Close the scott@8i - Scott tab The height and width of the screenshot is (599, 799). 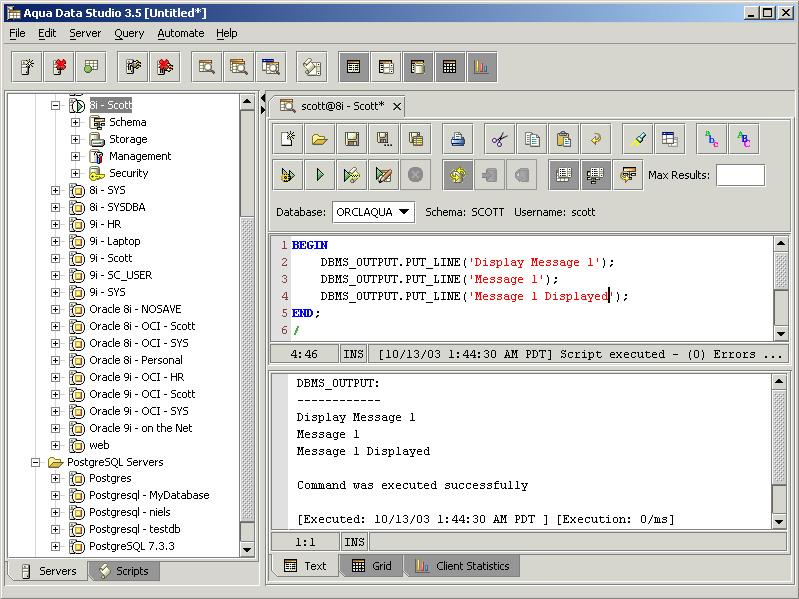point(397,106)
